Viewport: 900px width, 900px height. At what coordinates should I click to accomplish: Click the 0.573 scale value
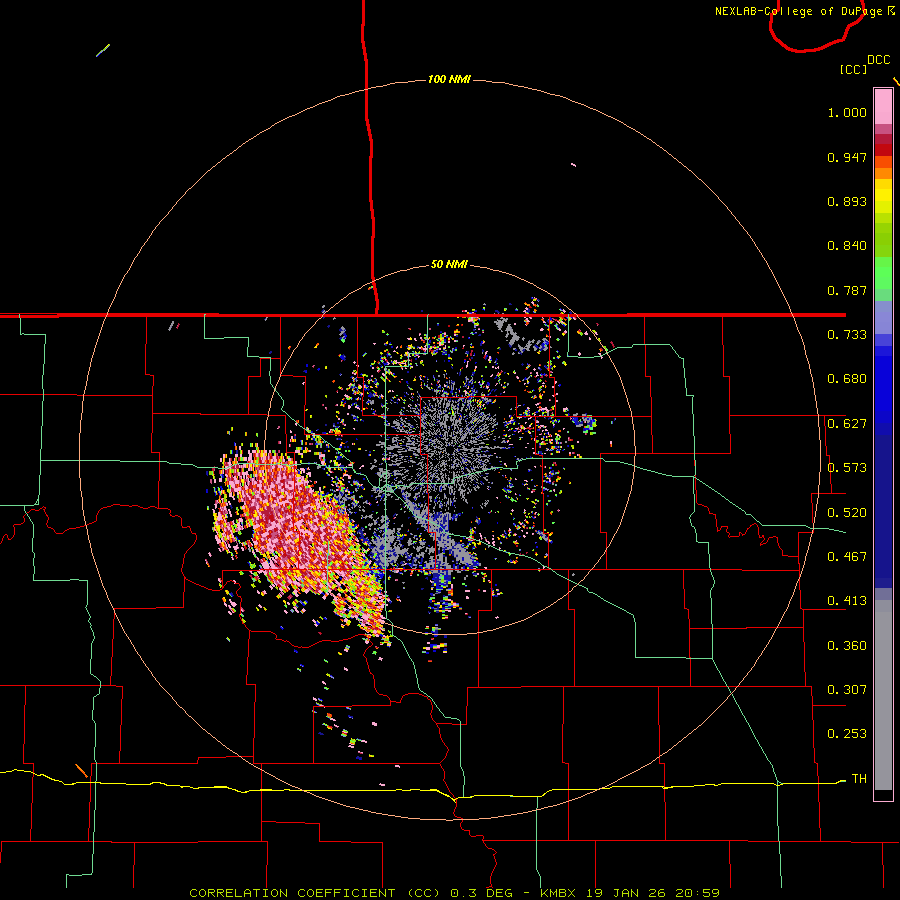click(x=847, y=468)
